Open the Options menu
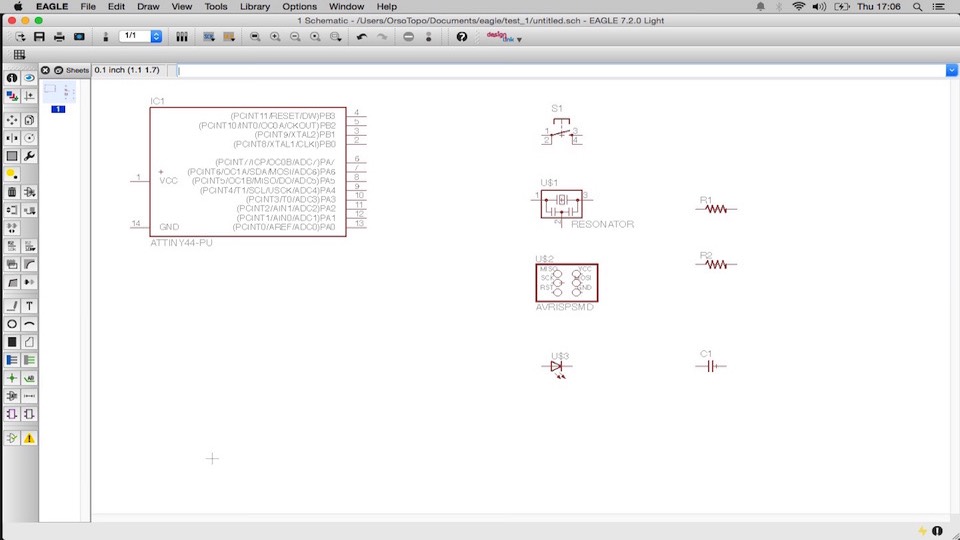The image size is (960, 540). click(x=299, y=6)
